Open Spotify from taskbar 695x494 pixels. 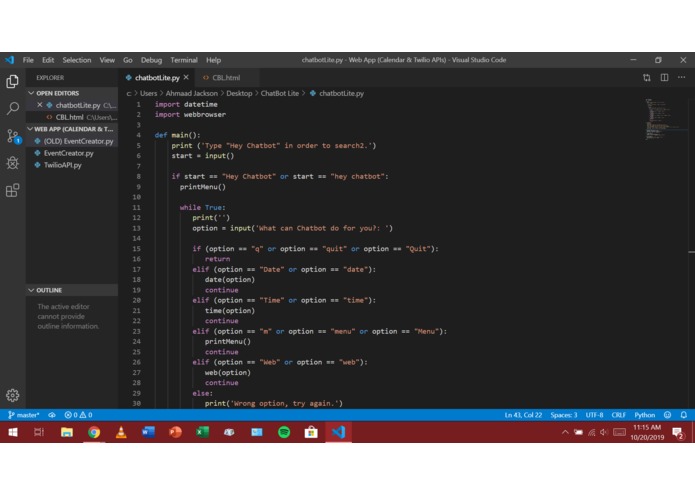284,432
